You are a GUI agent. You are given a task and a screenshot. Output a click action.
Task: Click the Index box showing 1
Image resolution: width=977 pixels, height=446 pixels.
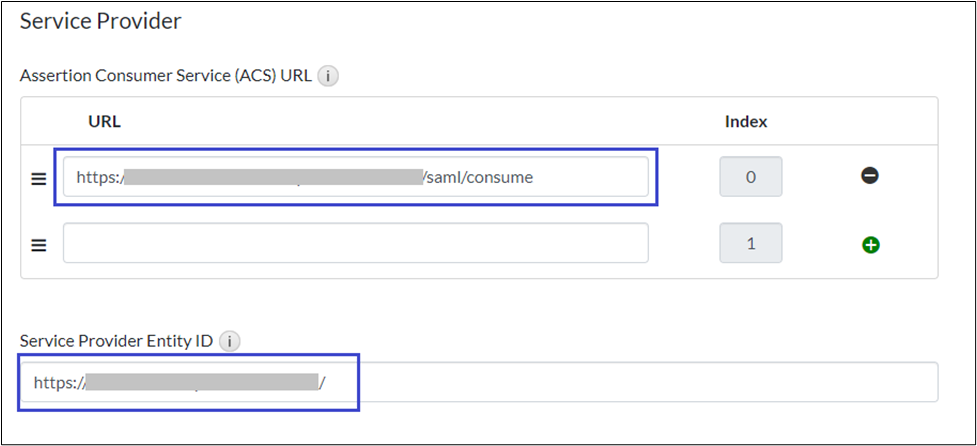(751, 243)
